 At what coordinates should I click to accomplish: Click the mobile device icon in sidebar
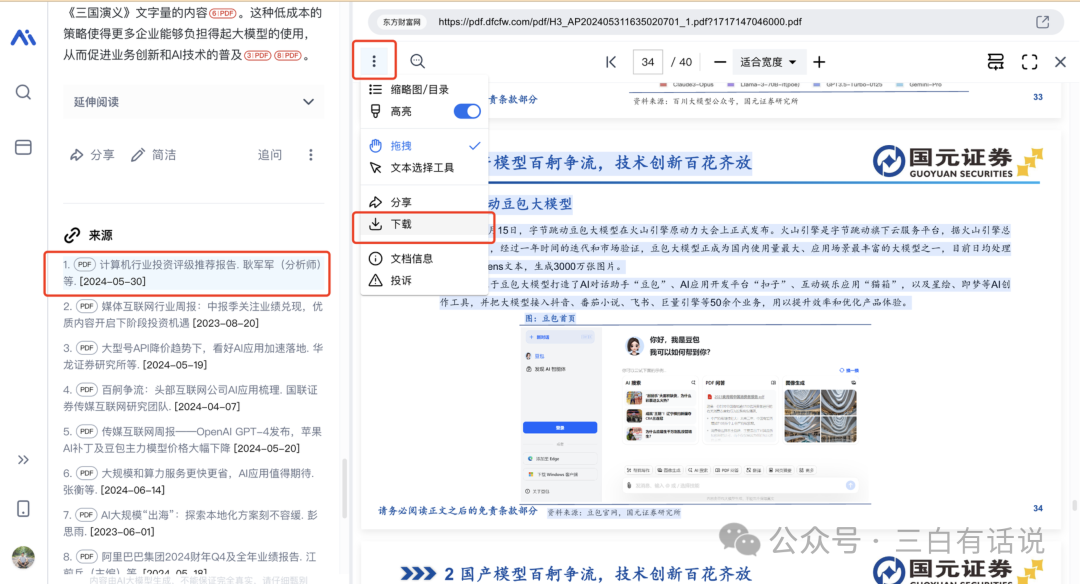click(x=23, y=509)
